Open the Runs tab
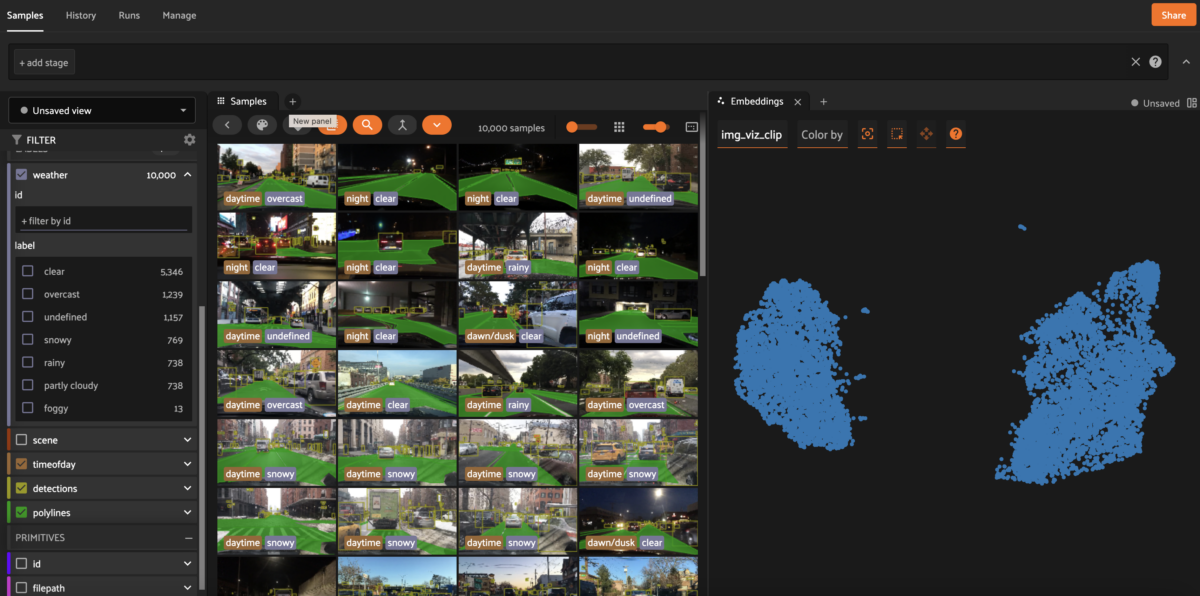The image size is (1200, 596). (128, 15)
